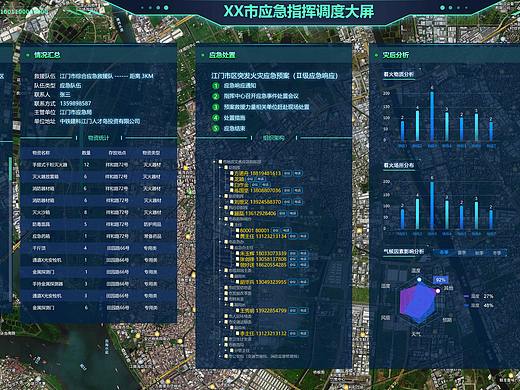520x390 pixels.
Task: Click step 4 circle icon 处置措施
Action: (x=216, y=118)
